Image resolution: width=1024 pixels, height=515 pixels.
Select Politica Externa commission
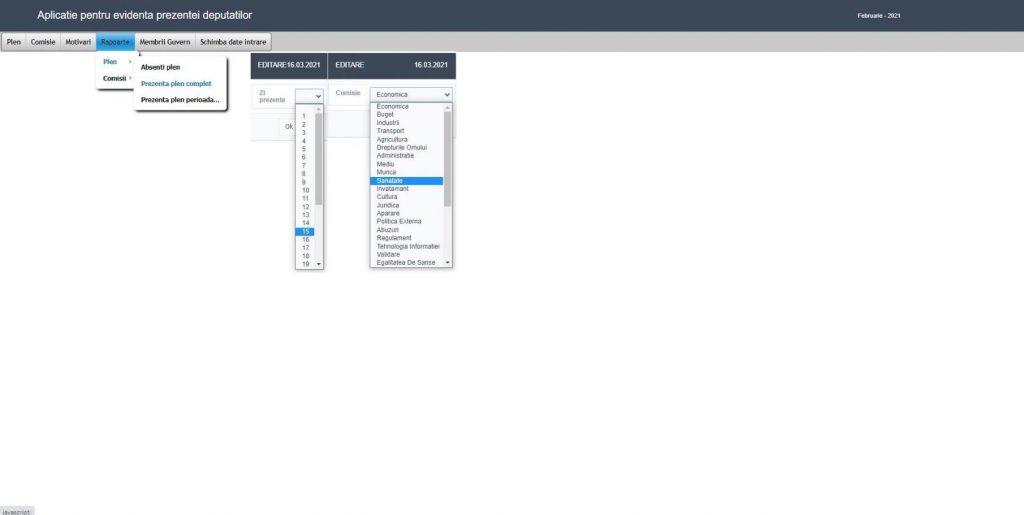(407, 221)
